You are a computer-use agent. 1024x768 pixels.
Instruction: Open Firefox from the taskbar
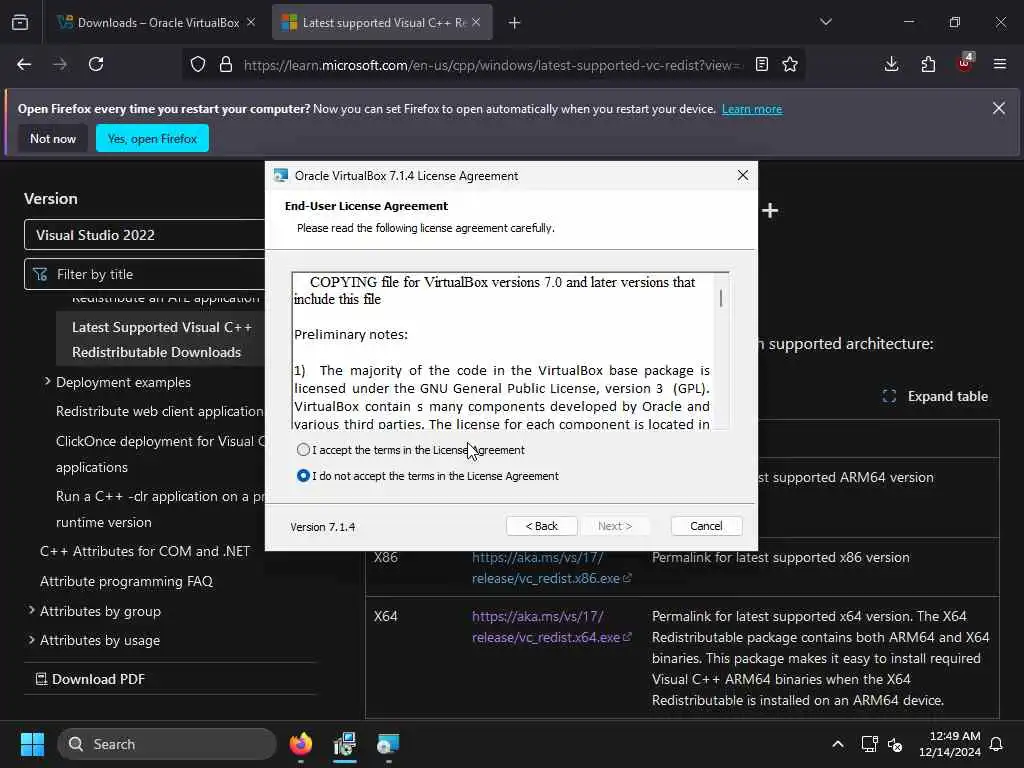click(x=301, y=744)
